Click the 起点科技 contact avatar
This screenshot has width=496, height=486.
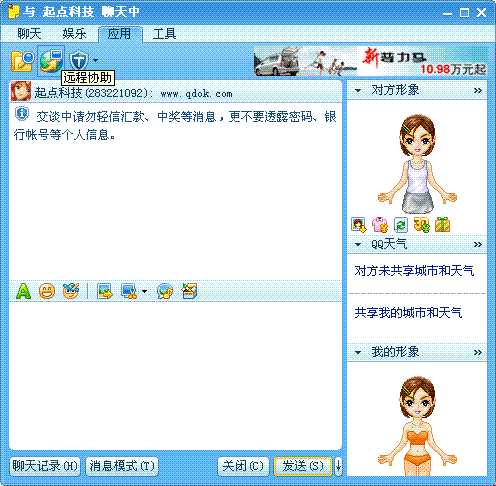coord(21,91)
